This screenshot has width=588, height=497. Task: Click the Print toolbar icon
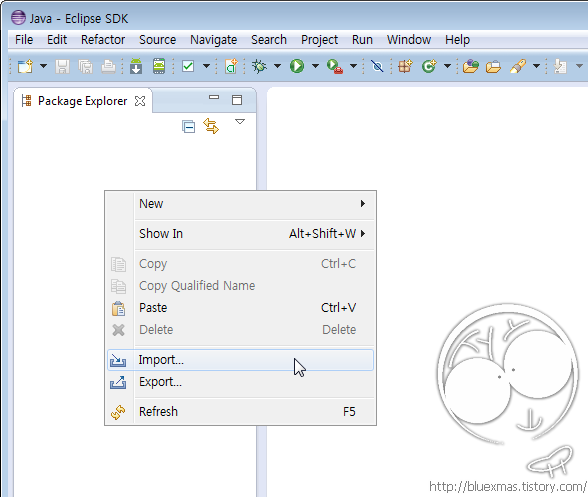(108, 66)
